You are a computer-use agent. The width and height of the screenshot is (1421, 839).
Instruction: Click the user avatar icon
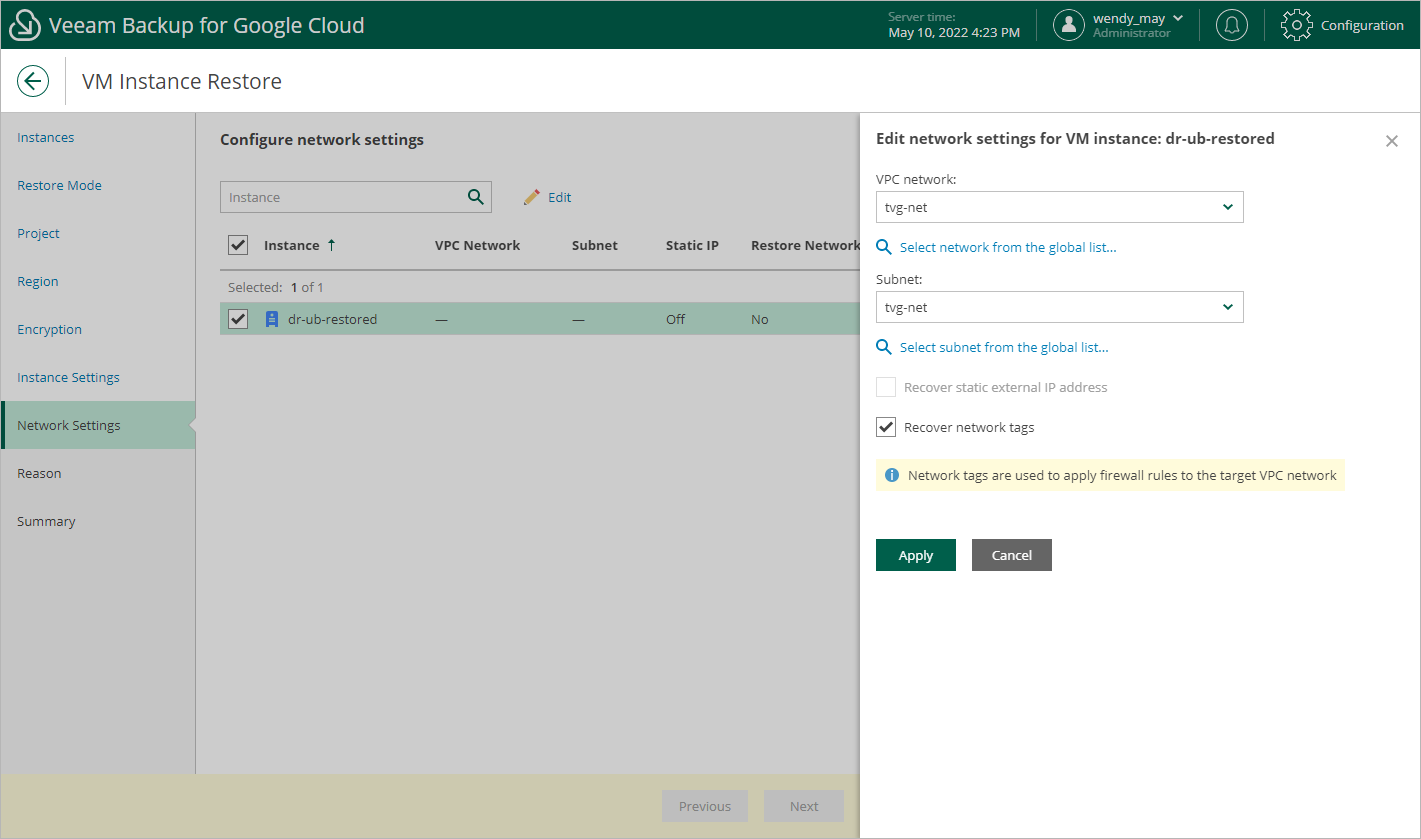pos(1069,25)
